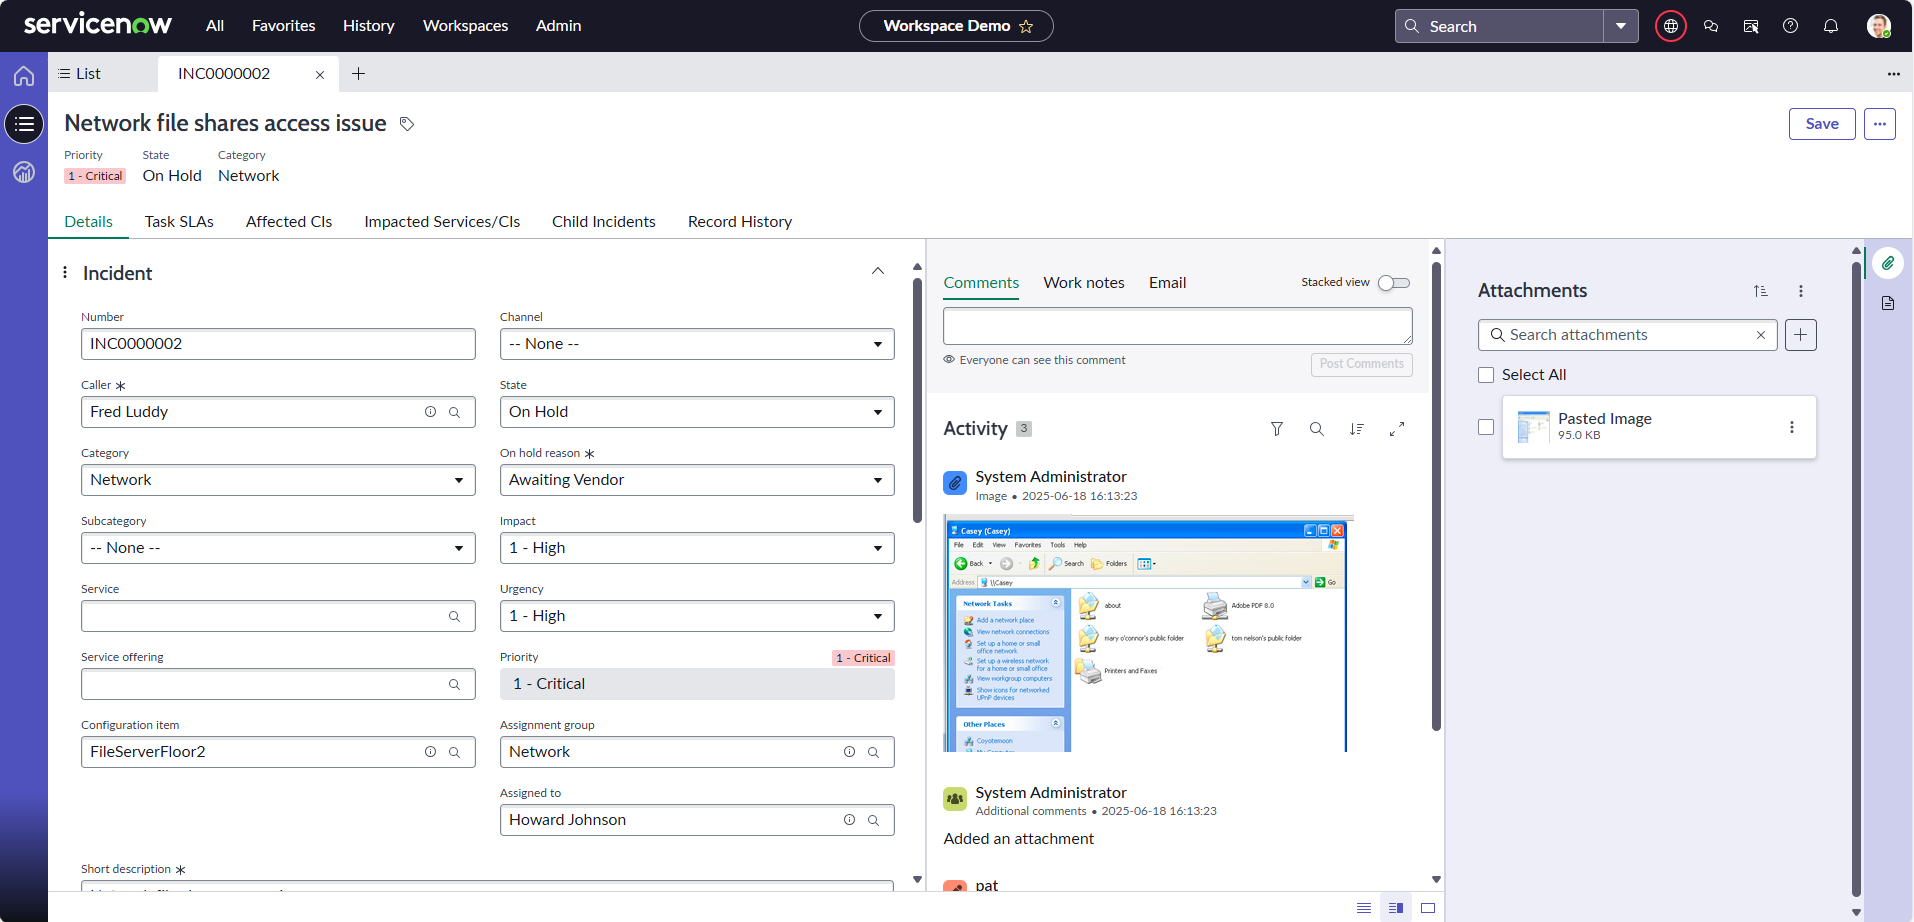
Task: Expand the Activity stream to full view
Action: pos(1396,429)
